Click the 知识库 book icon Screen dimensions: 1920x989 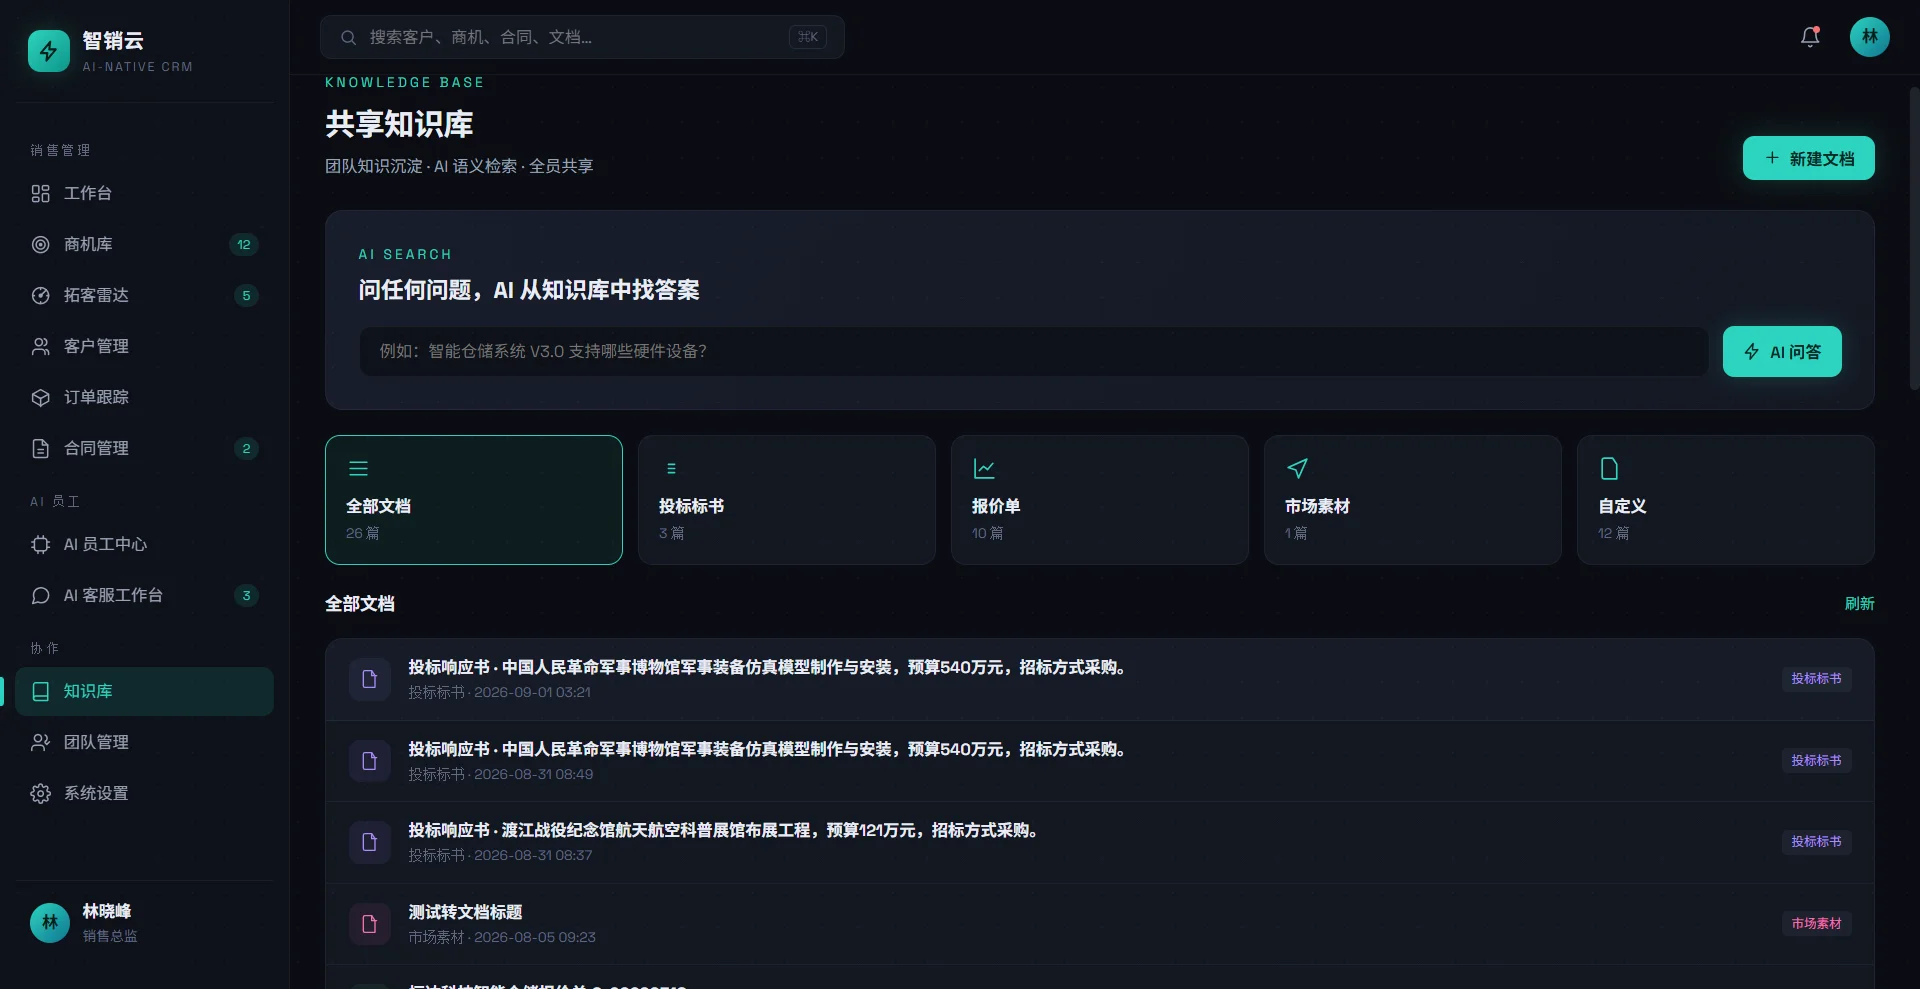click(40, 691)
